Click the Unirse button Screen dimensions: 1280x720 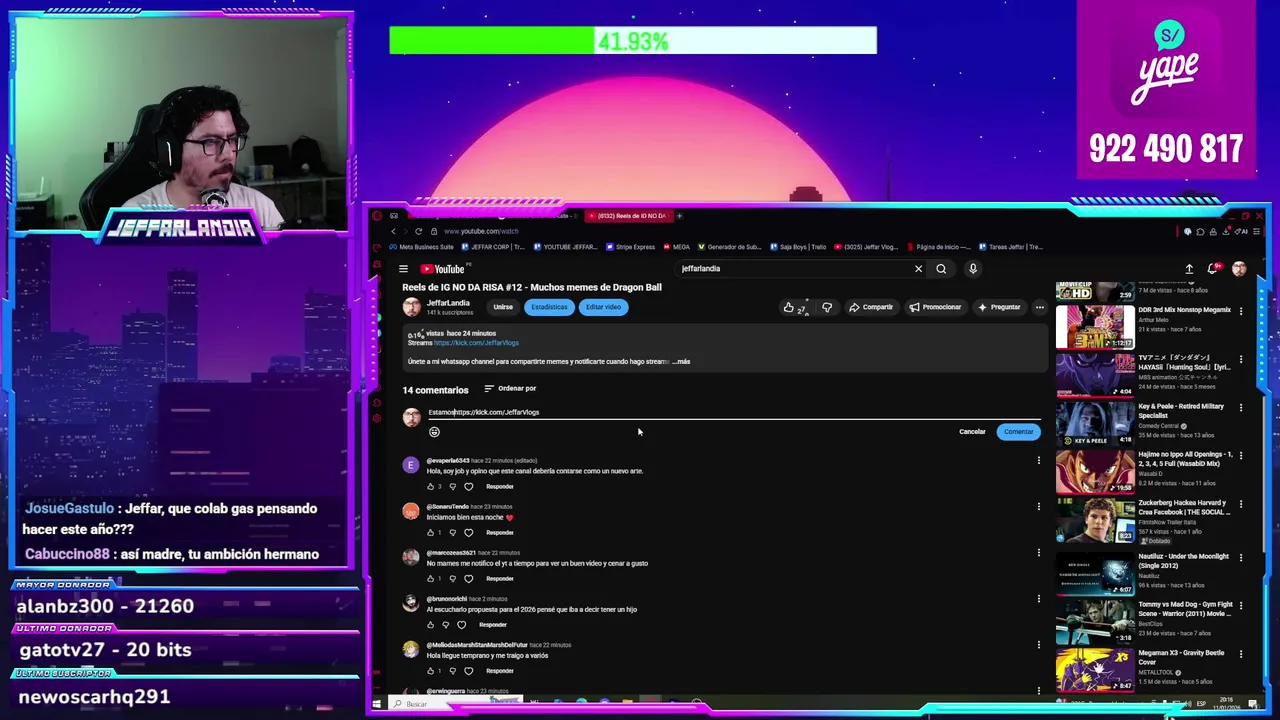(x=503, y=308)
